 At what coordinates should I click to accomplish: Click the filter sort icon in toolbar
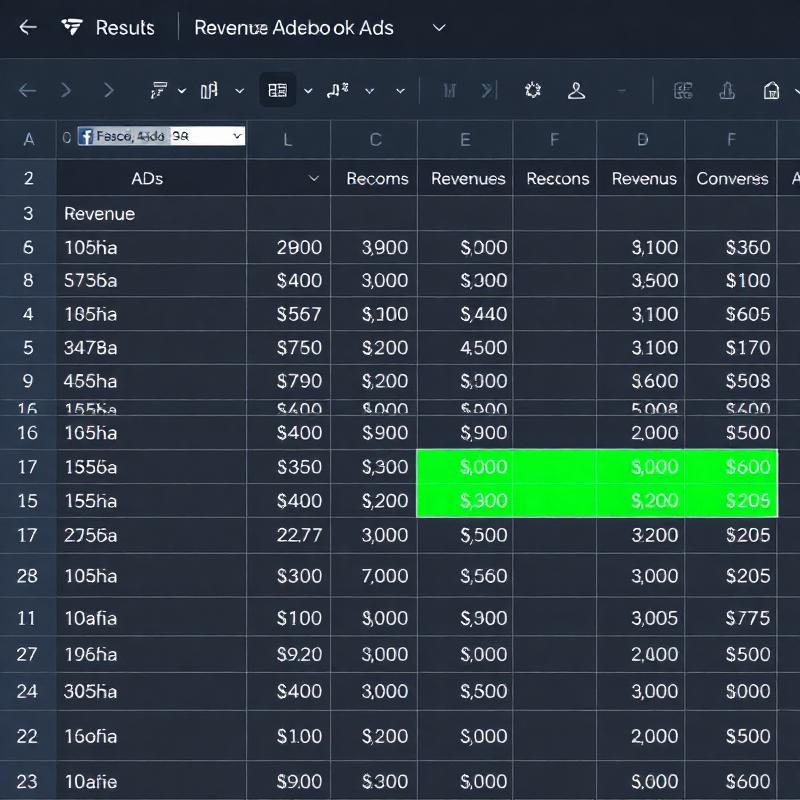click(159, 91)
